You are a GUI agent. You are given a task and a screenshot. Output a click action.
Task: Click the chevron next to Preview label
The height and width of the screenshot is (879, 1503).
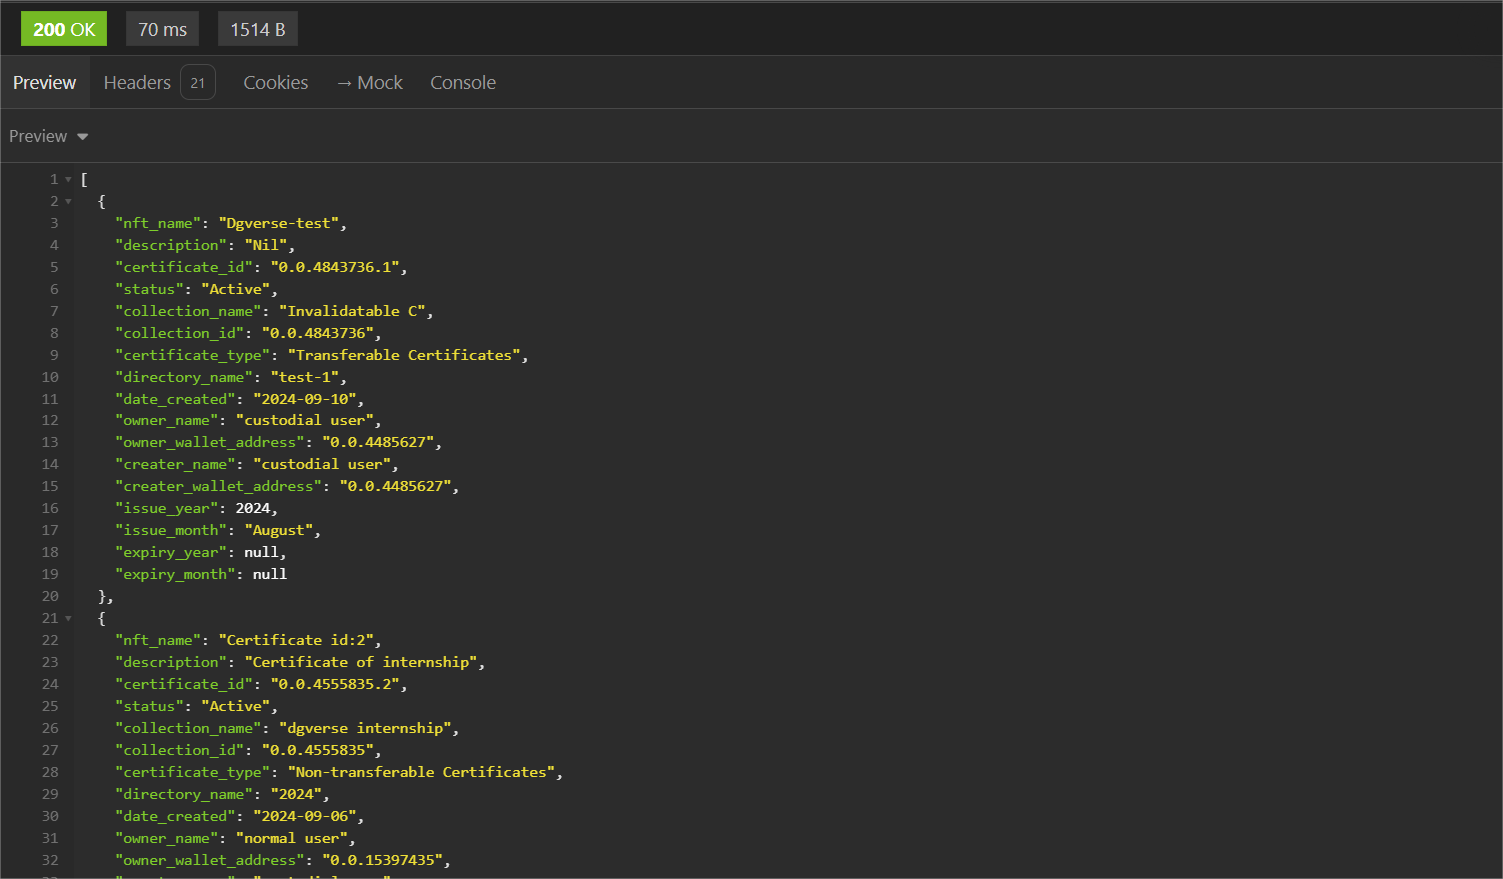(x=82, y=136)
